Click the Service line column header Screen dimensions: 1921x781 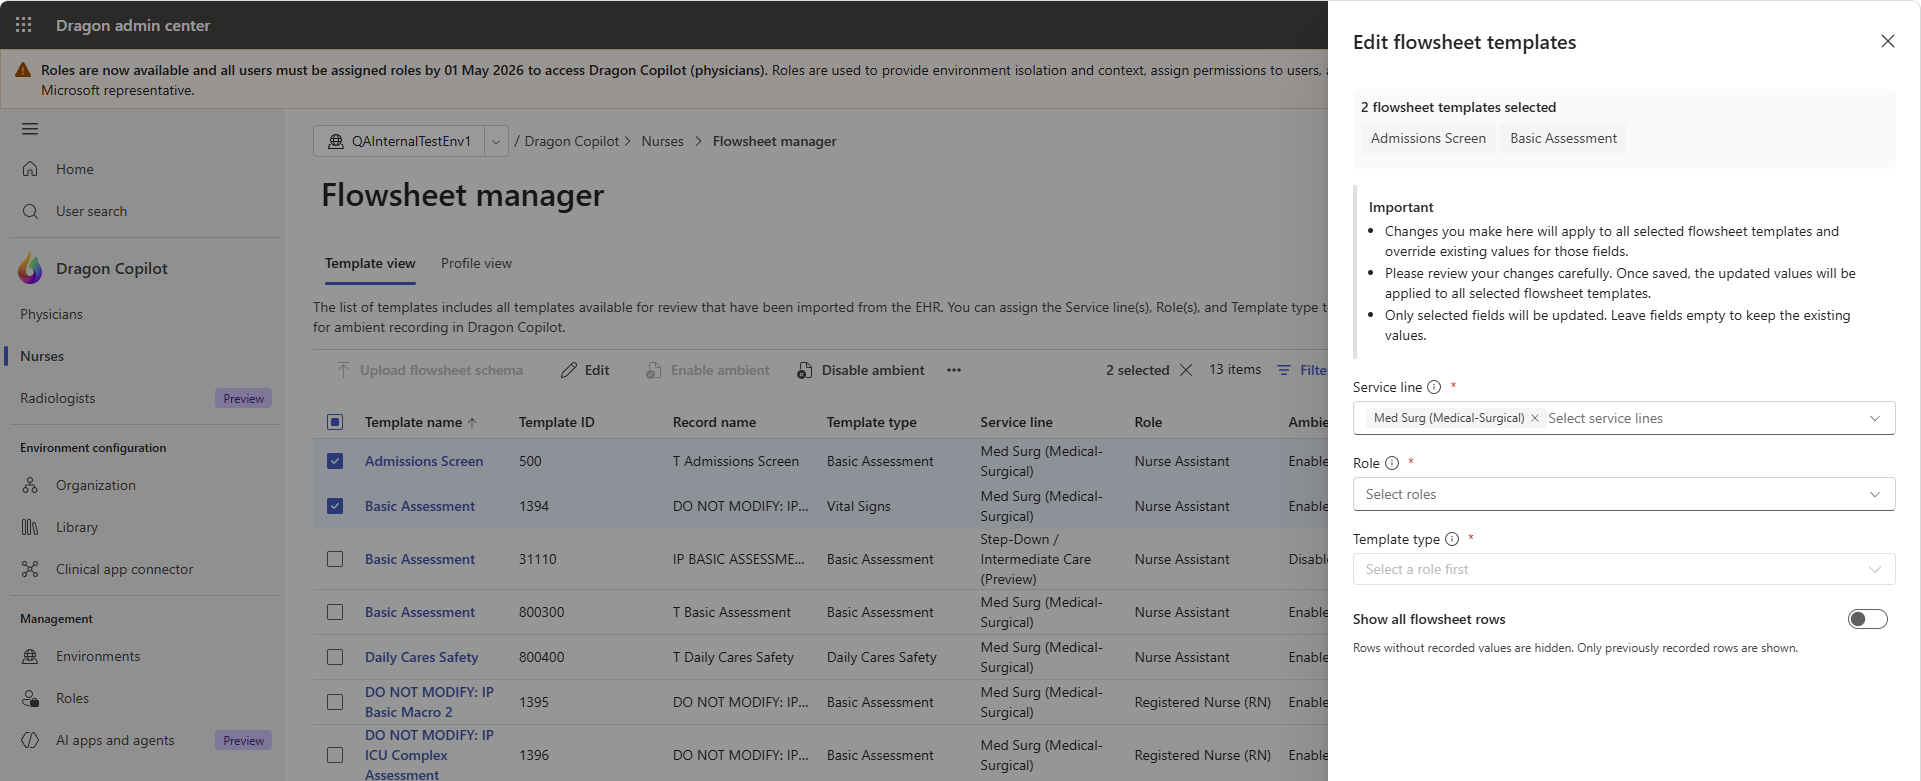click(1016, 422)
